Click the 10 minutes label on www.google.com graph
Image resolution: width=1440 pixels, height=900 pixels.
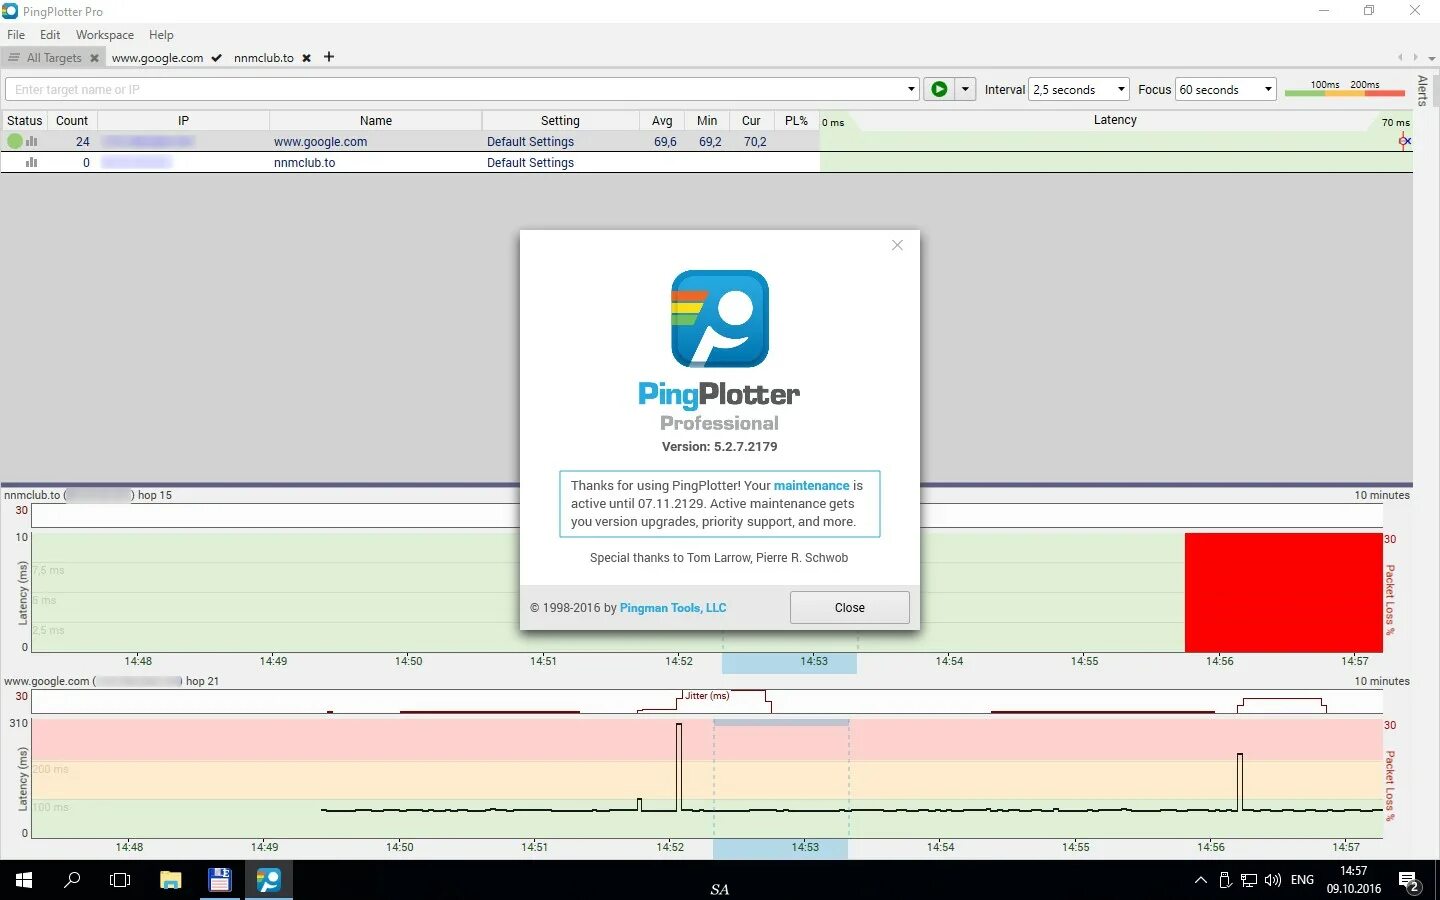pos(1382,681)
